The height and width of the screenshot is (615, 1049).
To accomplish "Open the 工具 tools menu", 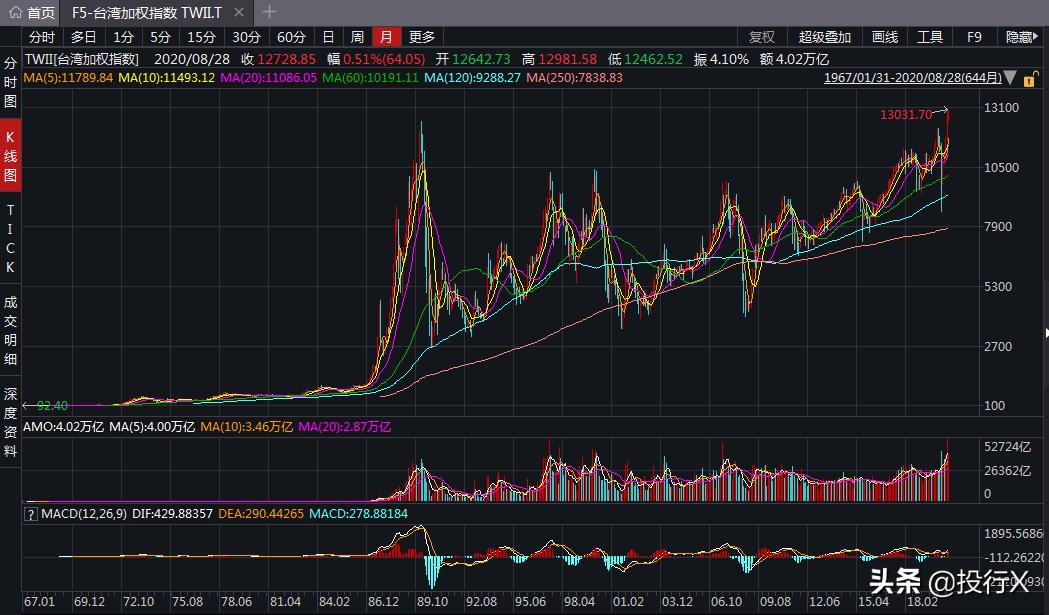I will tap(929, 37).
